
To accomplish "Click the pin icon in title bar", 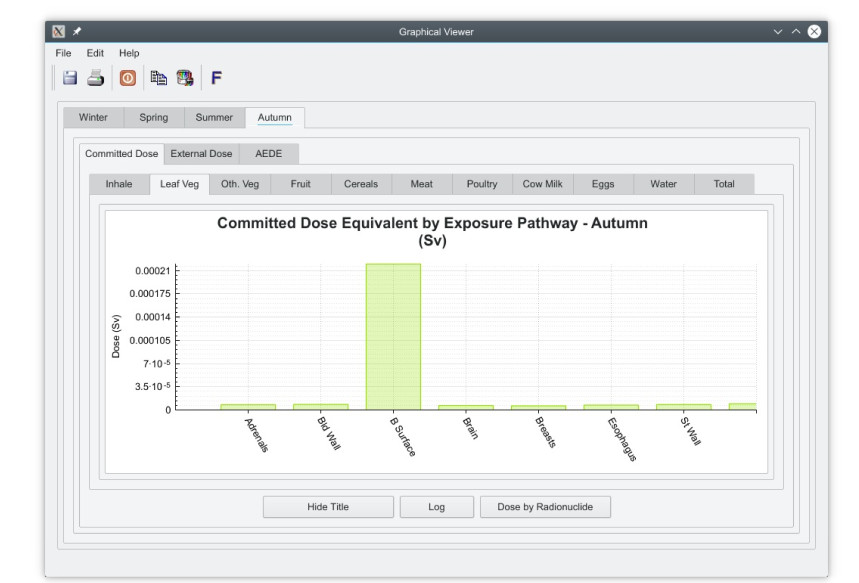I will point(77,32).
